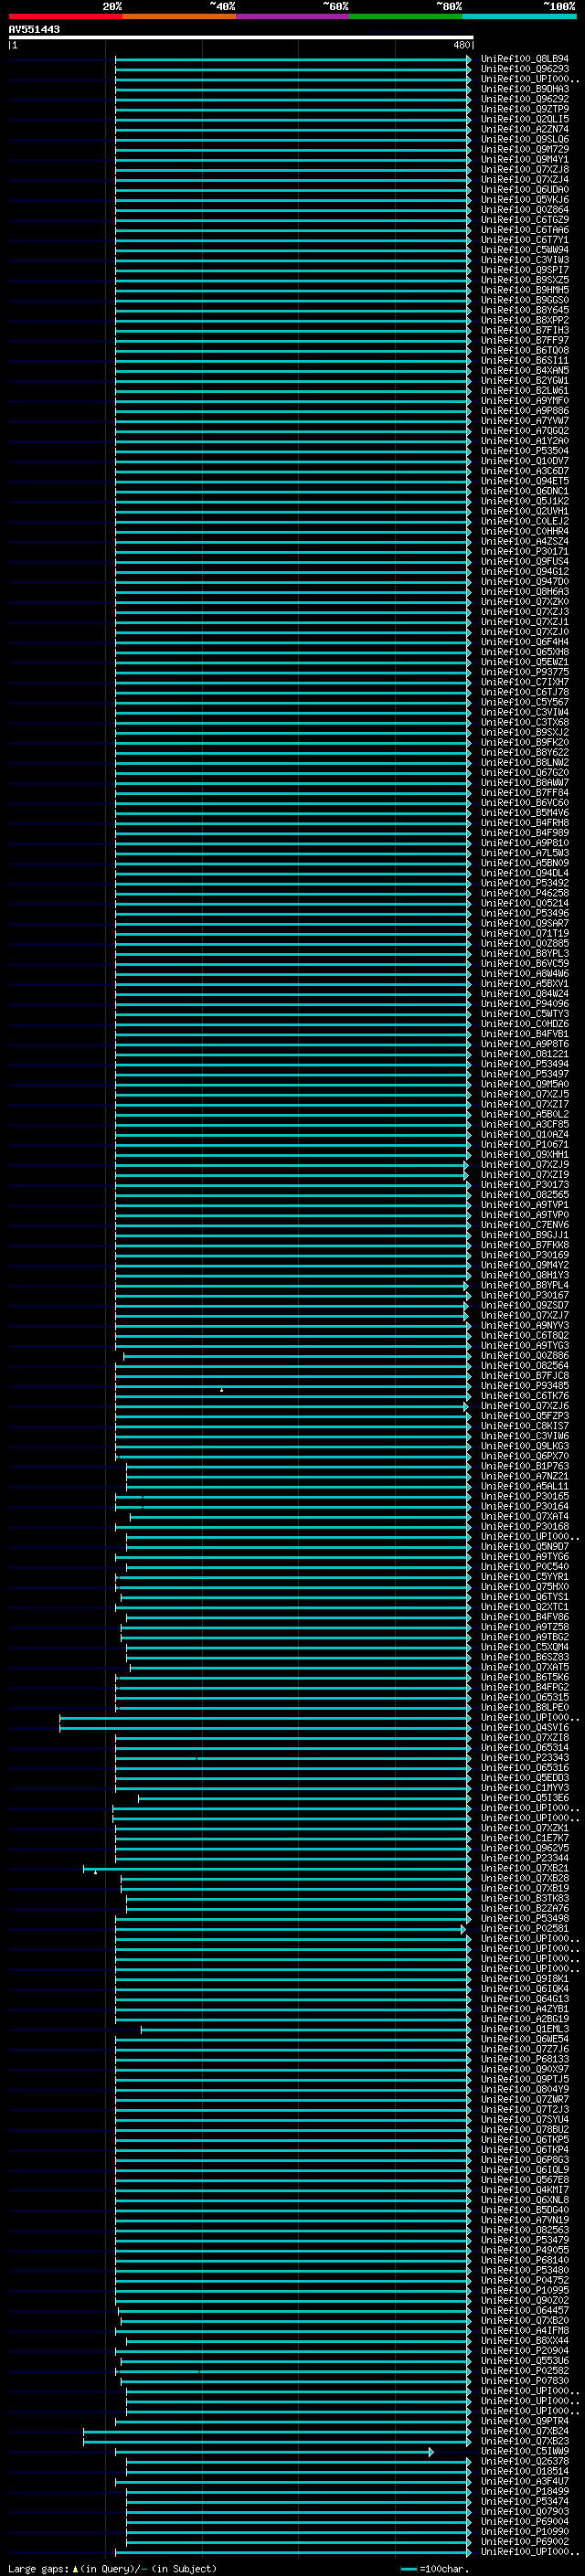Screen dimensions: 585x2576
Task: Select hit UniRef100_O18514
Action: pos(525,2471)
